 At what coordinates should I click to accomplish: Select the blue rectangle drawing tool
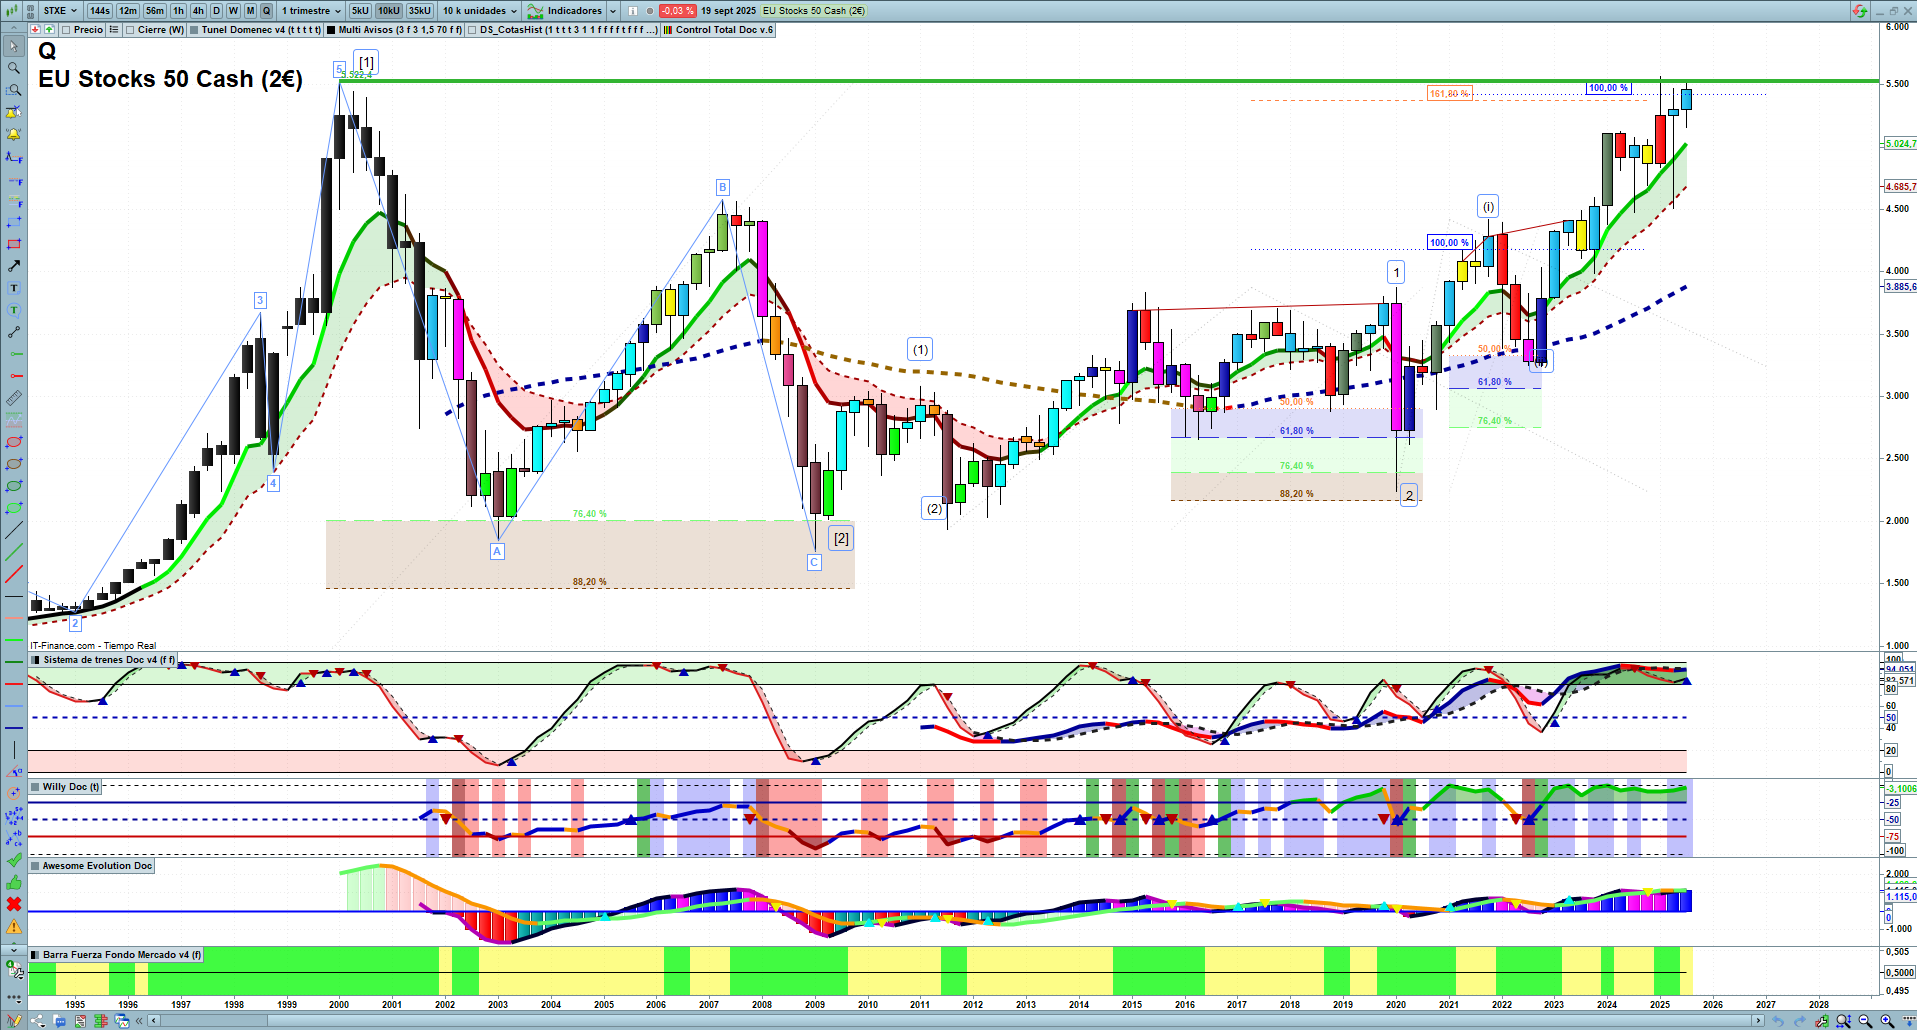(14, 222)
